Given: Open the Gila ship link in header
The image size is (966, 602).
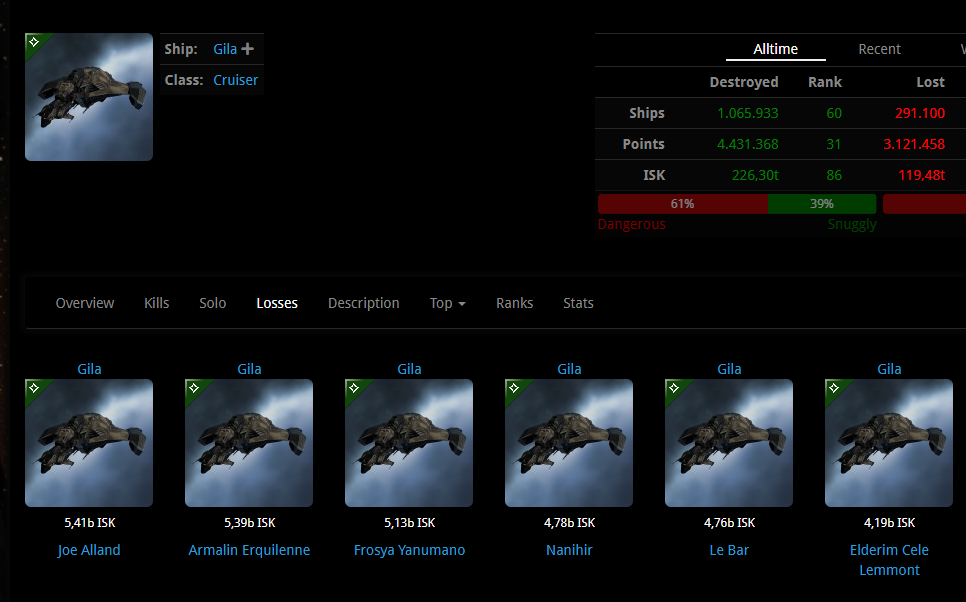Looking at the screenshot, I should tap(225, 49).
